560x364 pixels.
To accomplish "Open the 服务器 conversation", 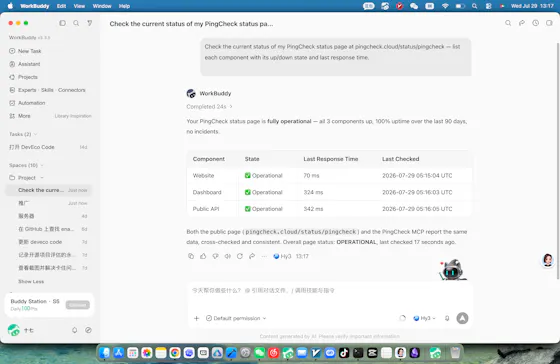I will 48,216.
